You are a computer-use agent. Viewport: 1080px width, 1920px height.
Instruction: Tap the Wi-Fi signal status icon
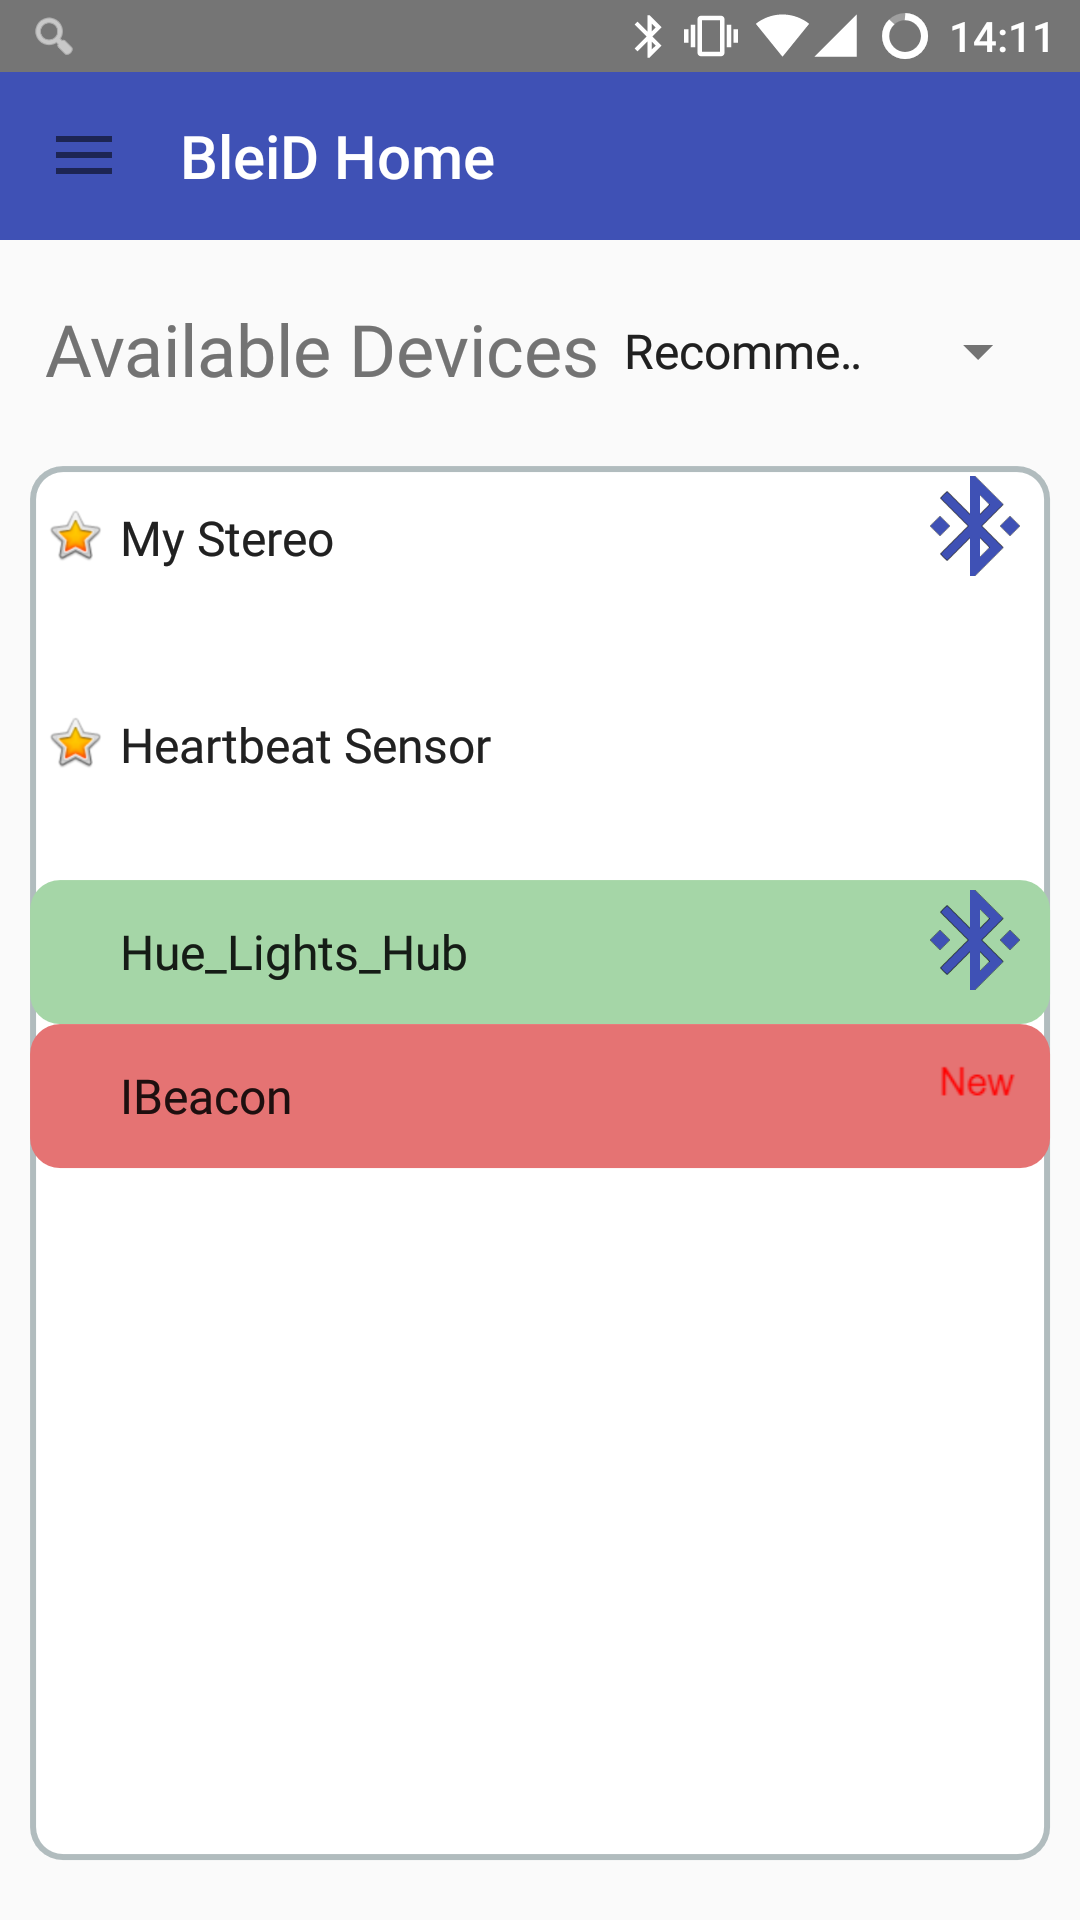(x=783, y=37)
